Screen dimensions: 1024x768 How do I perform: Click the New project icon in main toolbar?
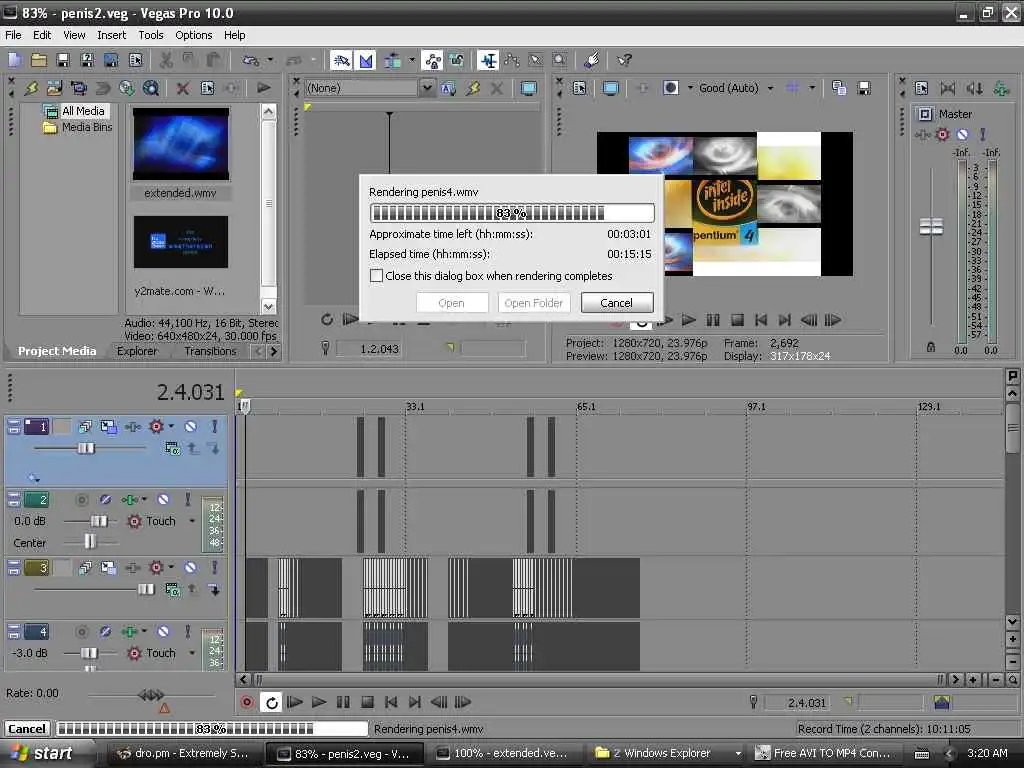coord(15,61)
